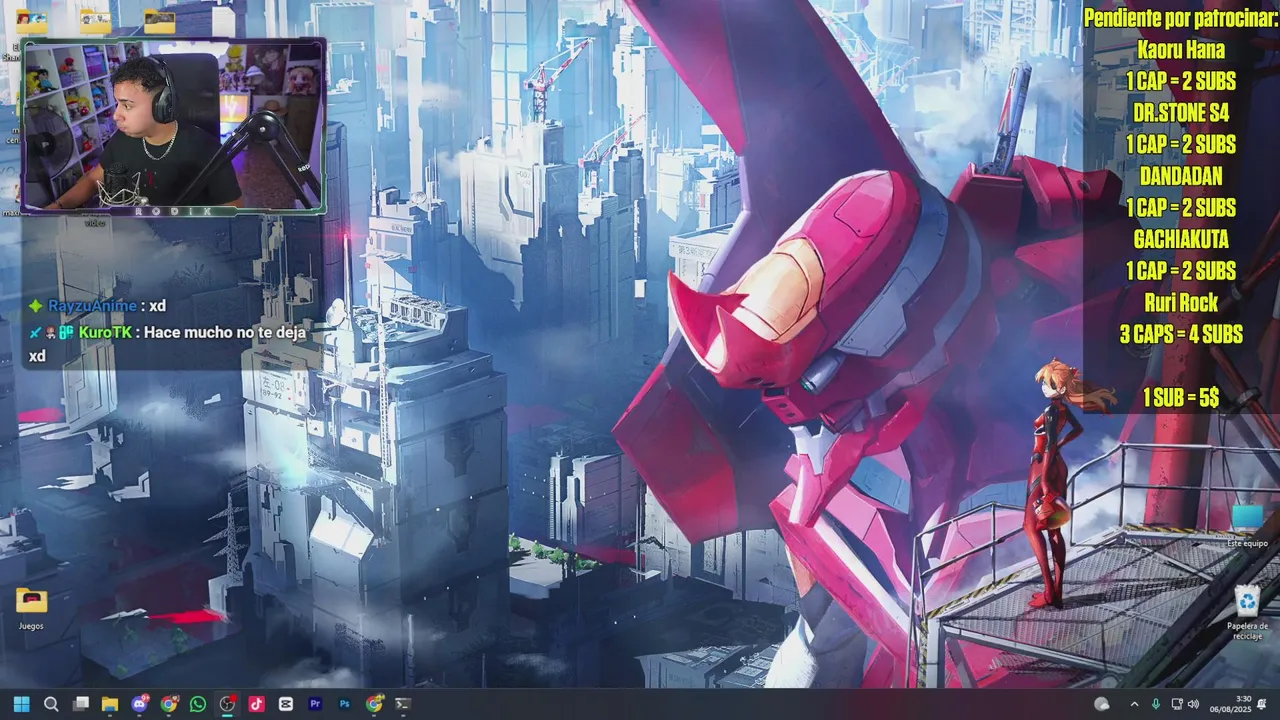Screen dimensions: 1280x720
Task: Click the green microphone tray icon
Action: point(1156,704)
